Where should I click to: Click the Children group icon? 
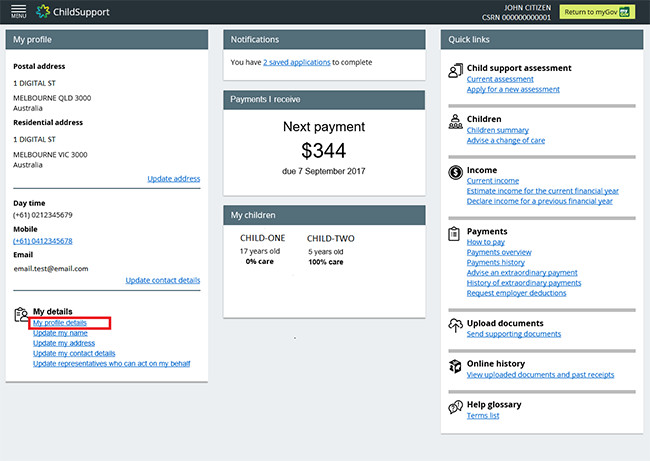tap(455, 121)
